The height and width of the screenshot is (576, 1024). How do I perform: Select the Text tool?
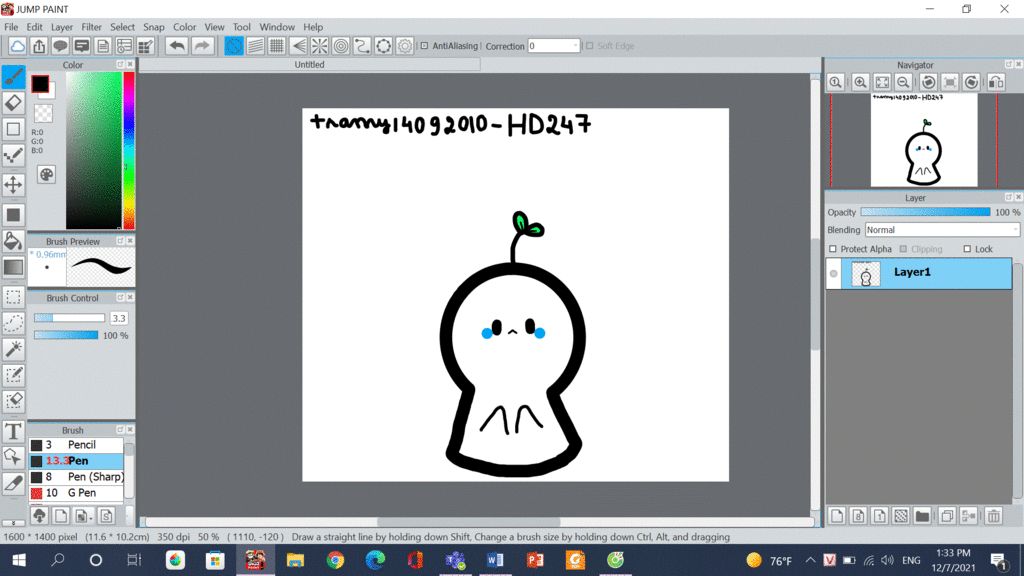tap(13, 431)
